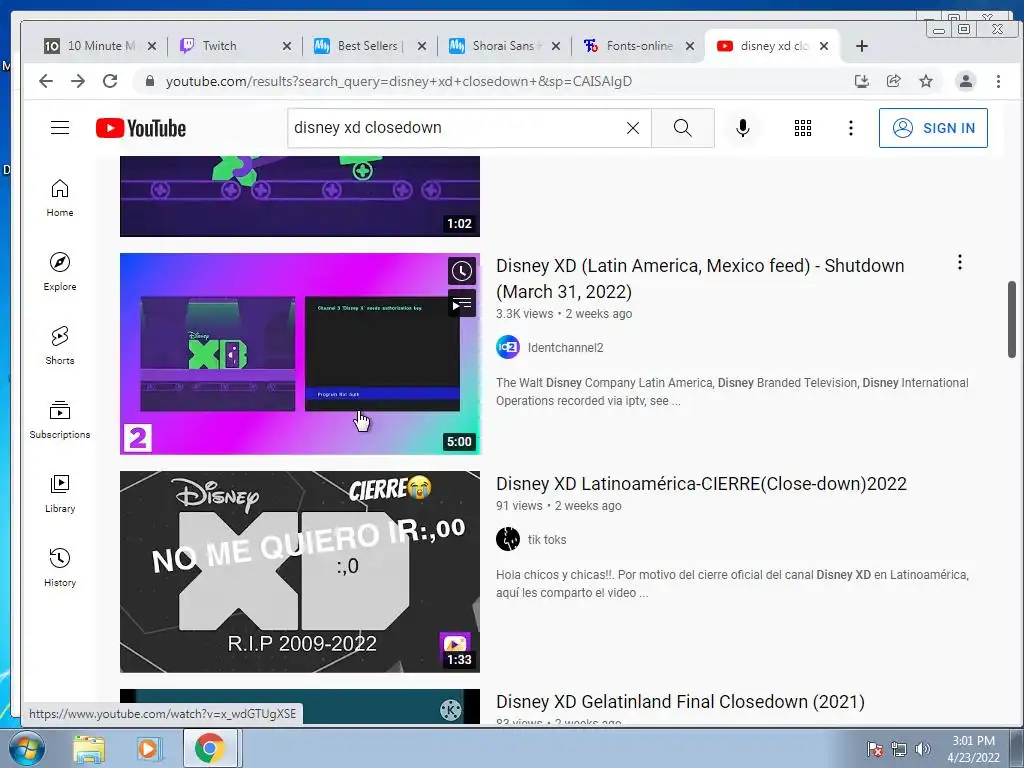Open Shorts in the sidebar

[x=60, y=345]
